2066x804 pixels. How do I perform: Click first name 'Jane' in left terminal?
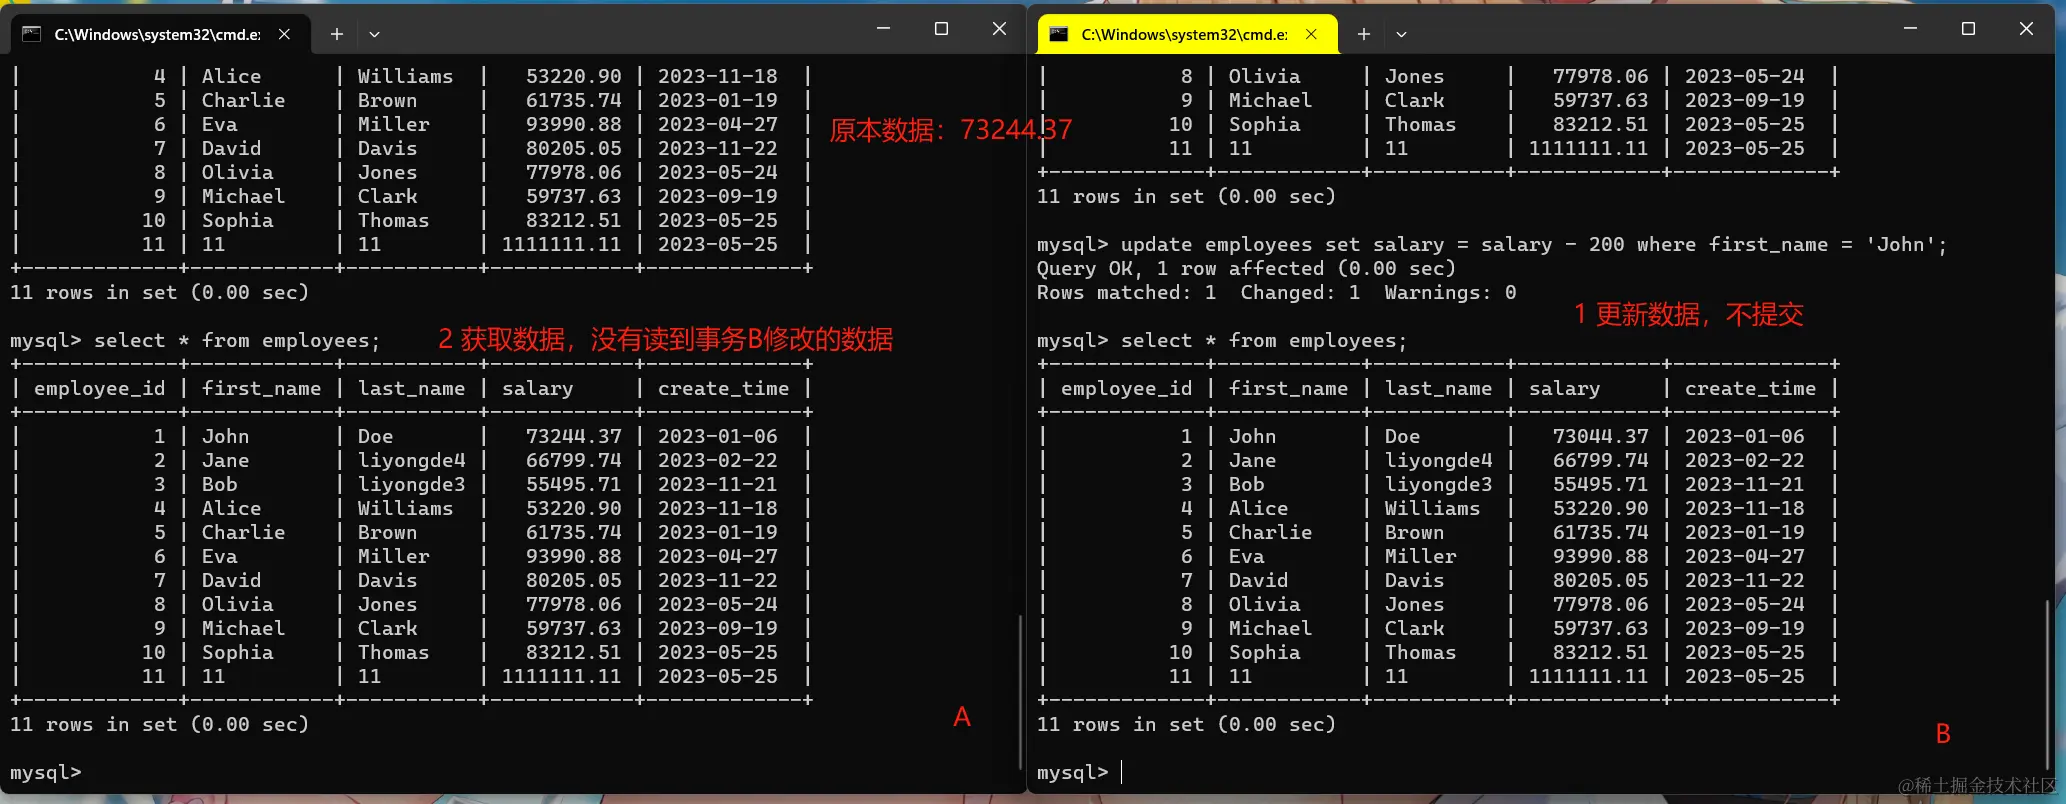[x=226, y=461]
